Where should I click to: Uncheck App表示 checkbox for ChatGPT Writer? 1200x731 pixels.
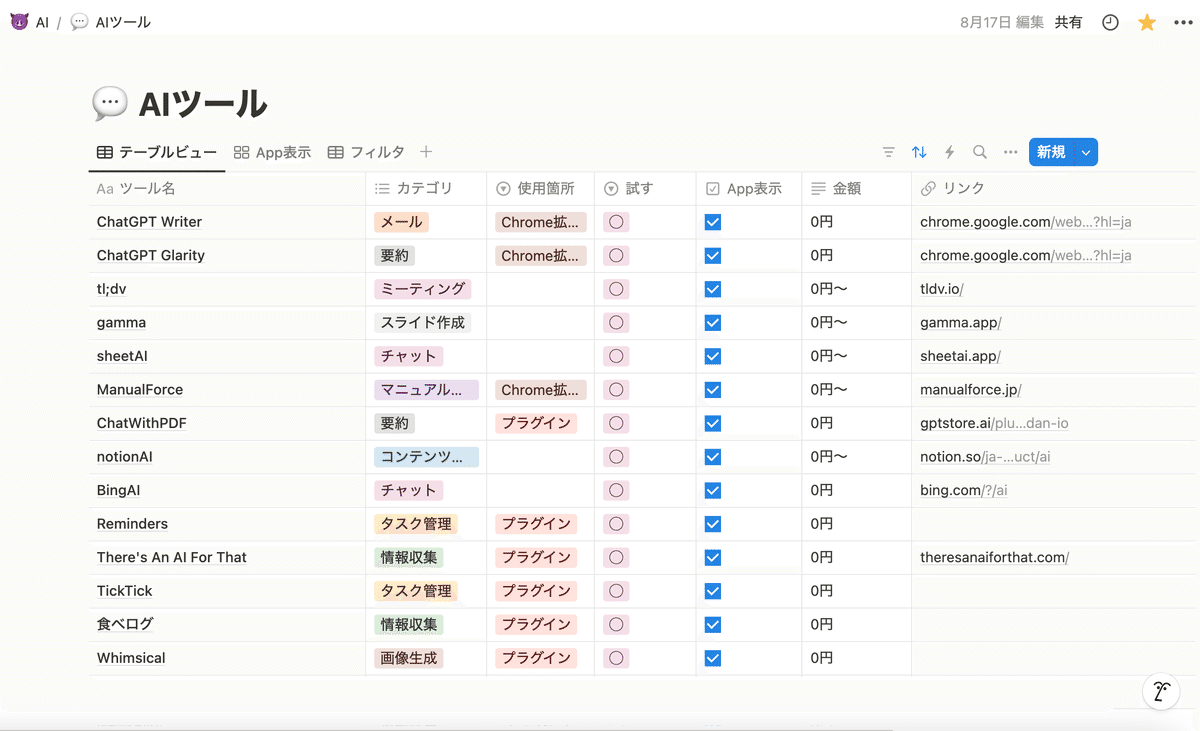point(713,222)
